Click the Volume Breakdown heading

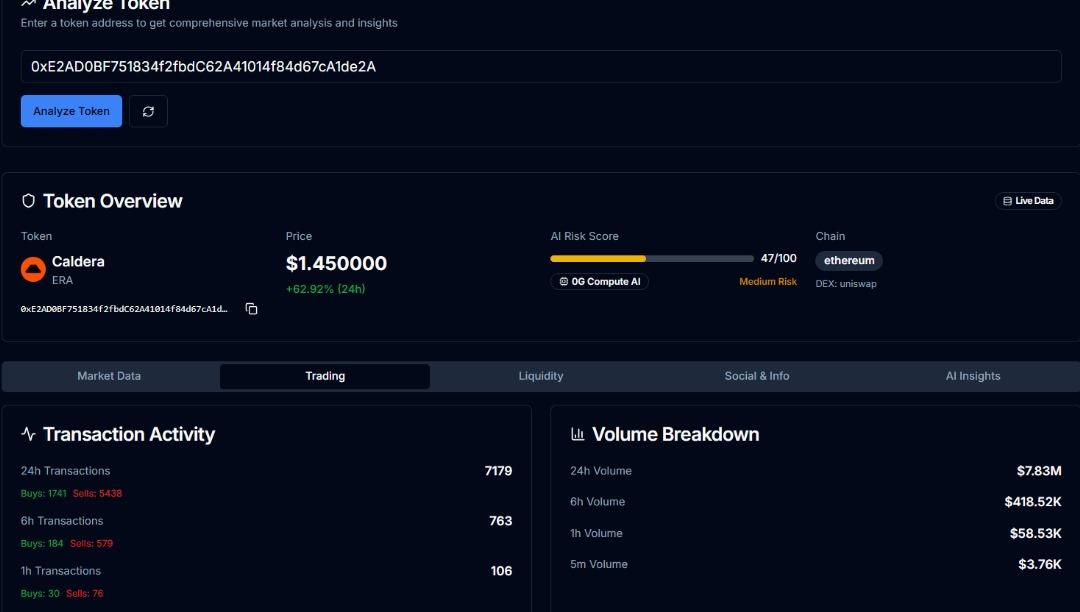(676, 434)
